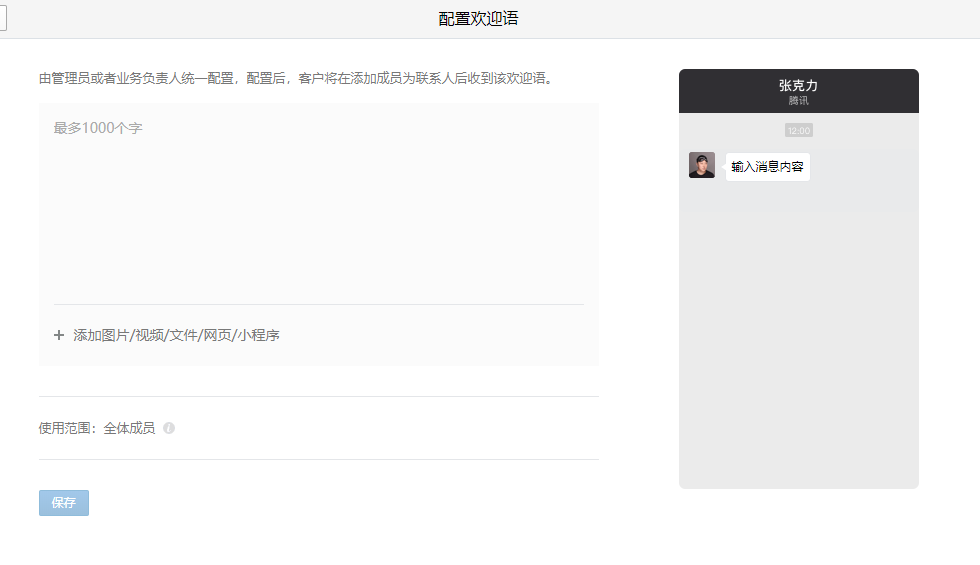Focus the 最多1000个字 welcome message text box
This screenshot has width=980, height=565.
pyautogui.click(x=318, y=200)
